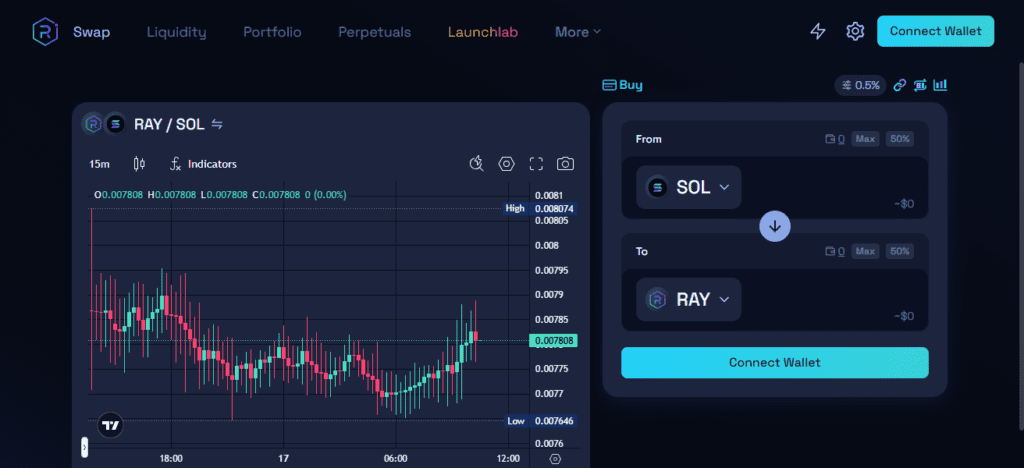Click the RAY / SOL pair title
This screenshot has height=468, width=1024.
pyautogui.click(x=169, y=124)
